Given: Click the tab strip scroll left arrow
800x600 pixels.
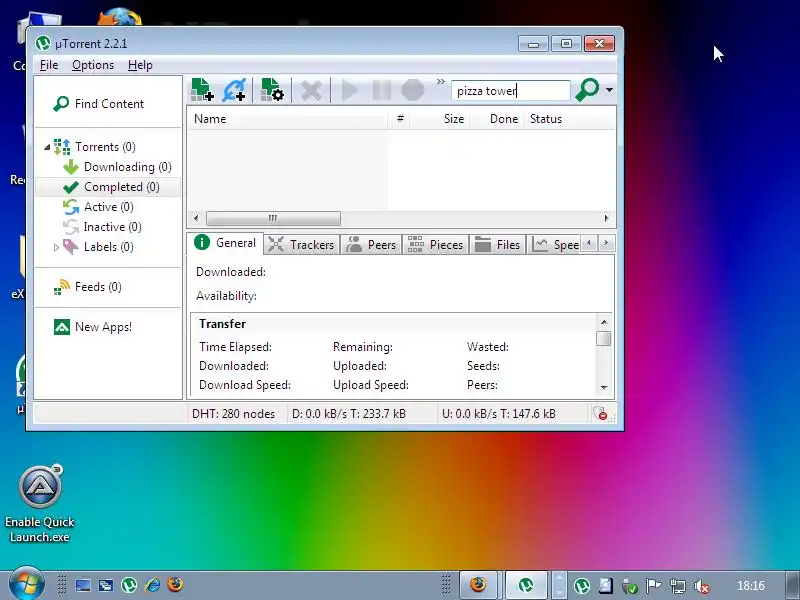Looking at the screenshot, I should click(589, 243).
